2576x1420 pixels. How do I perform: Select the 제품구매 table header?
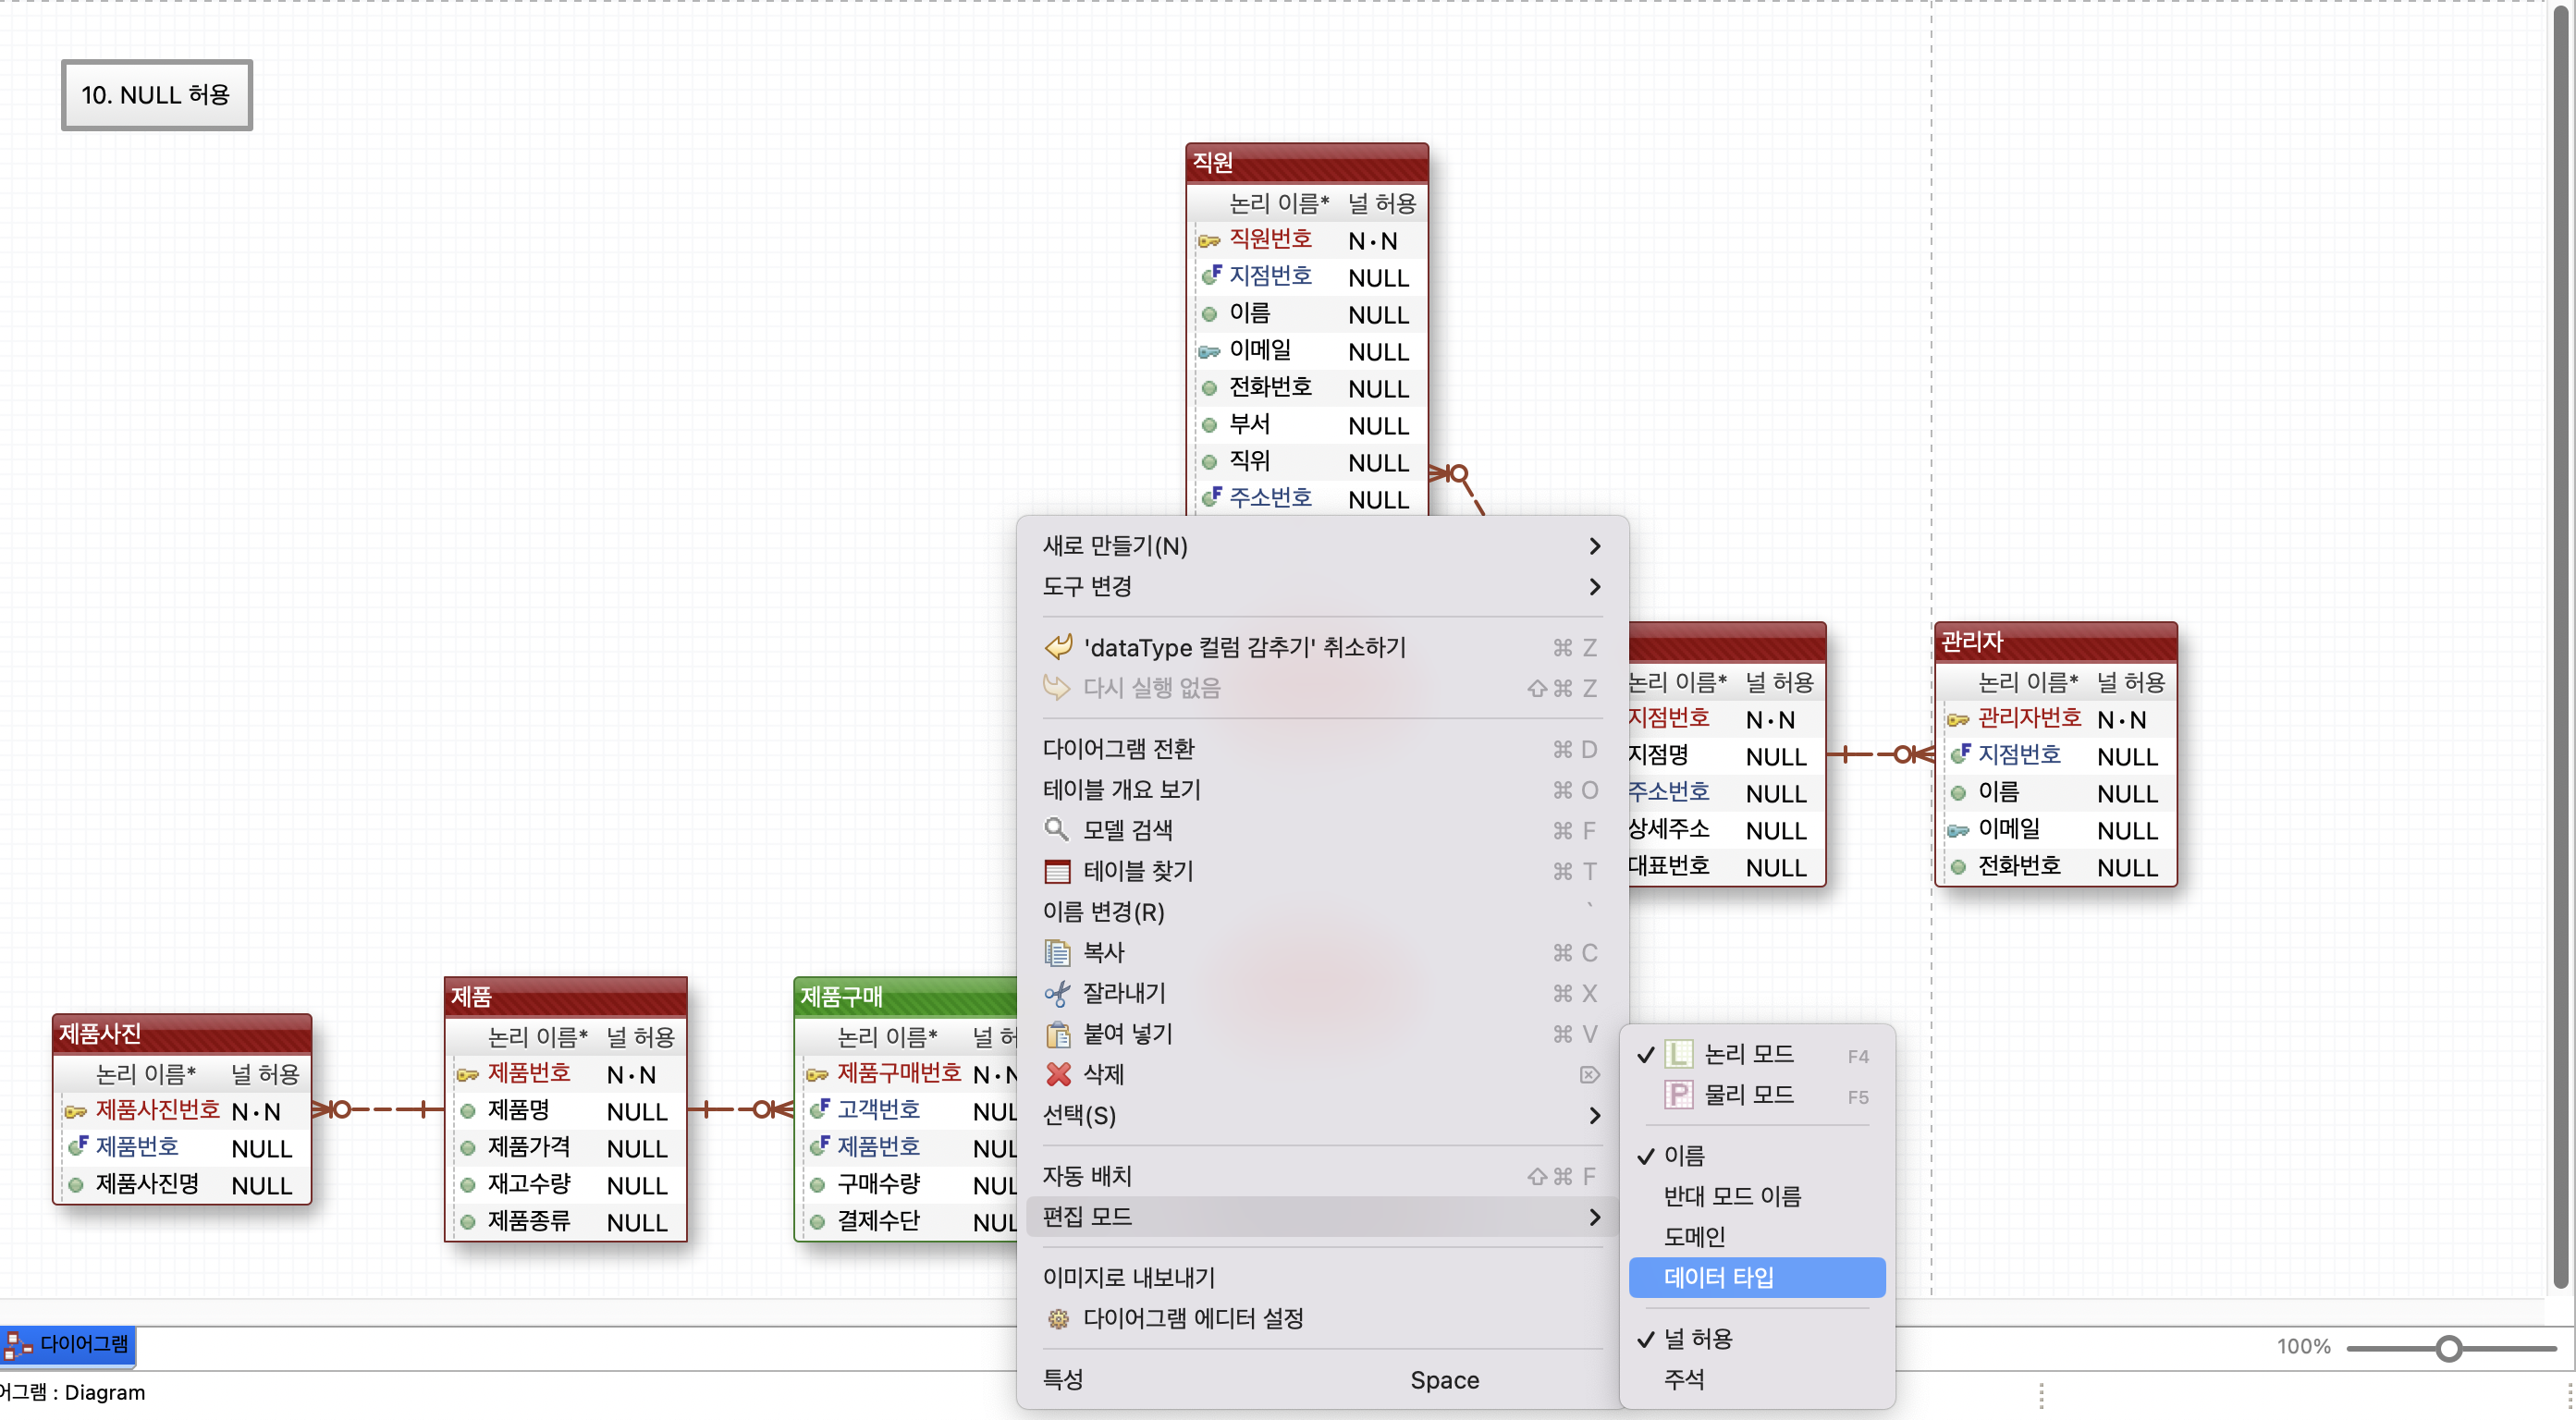pos(906,997)
